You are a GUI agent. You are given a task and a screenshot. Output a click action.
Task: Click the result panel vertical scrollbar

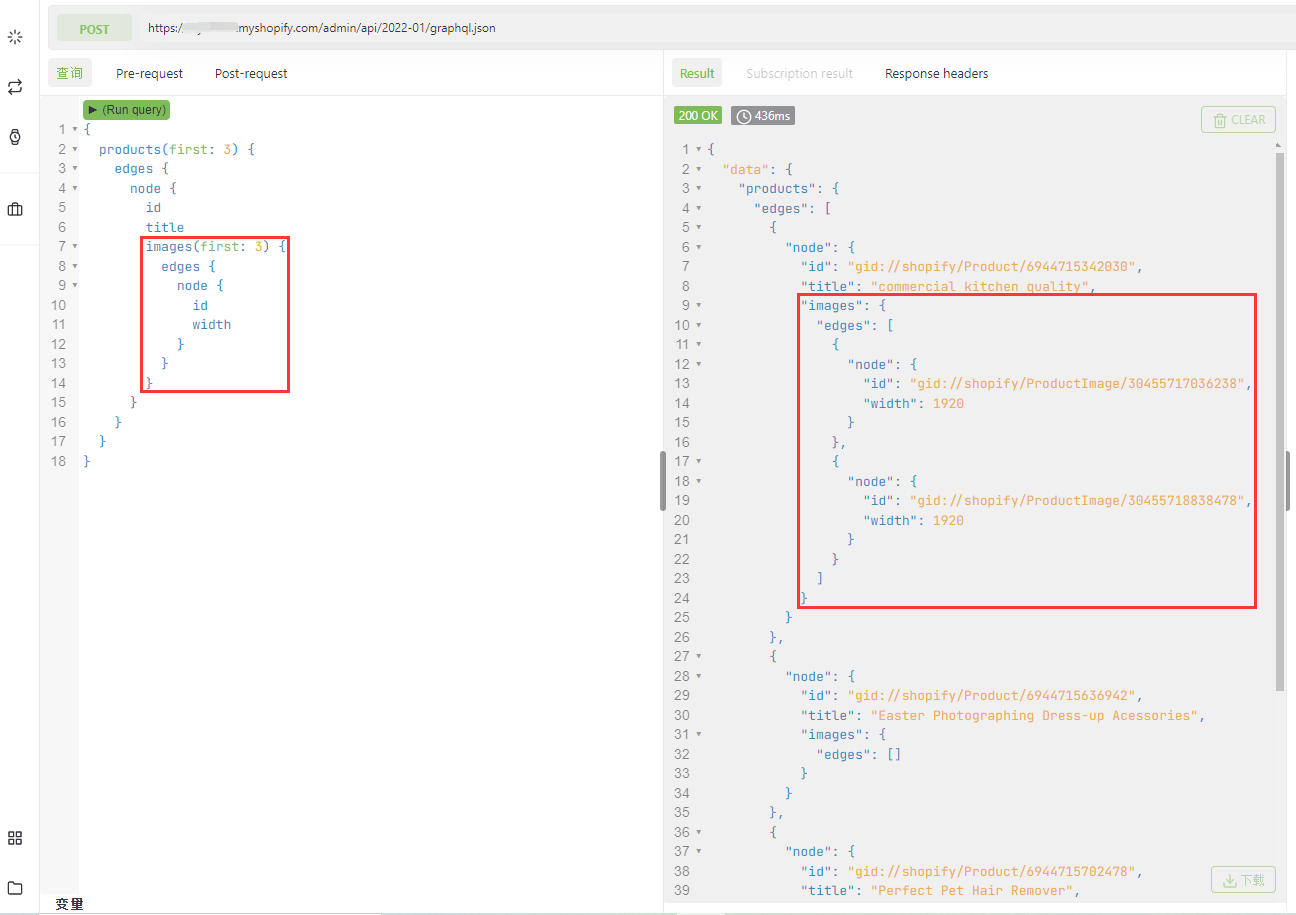point(1279,420)
